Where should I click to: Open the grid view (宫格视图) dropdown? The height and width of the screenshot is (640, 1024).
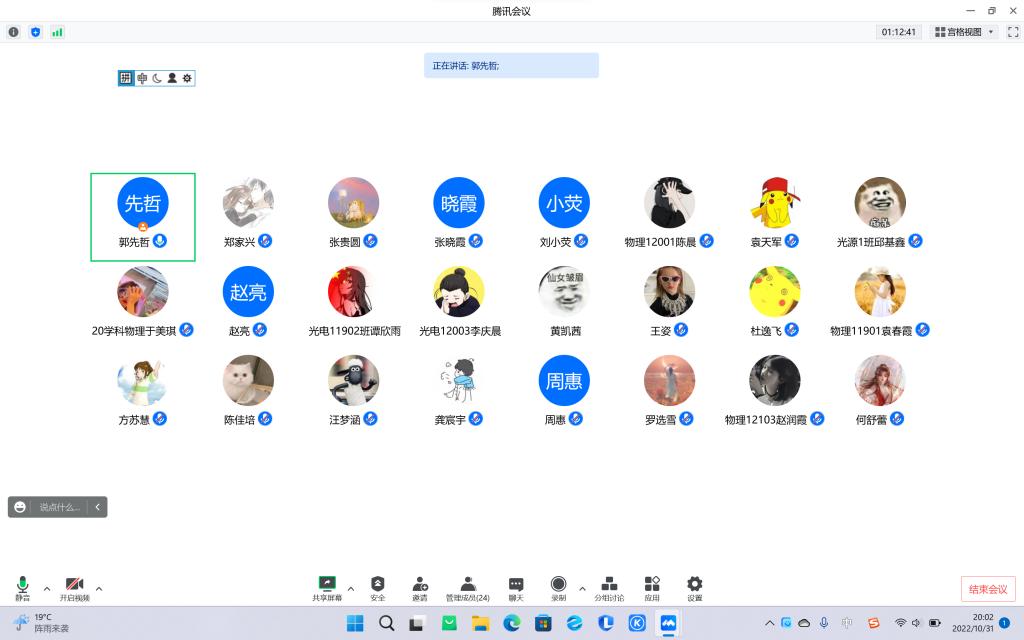(964, 32)
